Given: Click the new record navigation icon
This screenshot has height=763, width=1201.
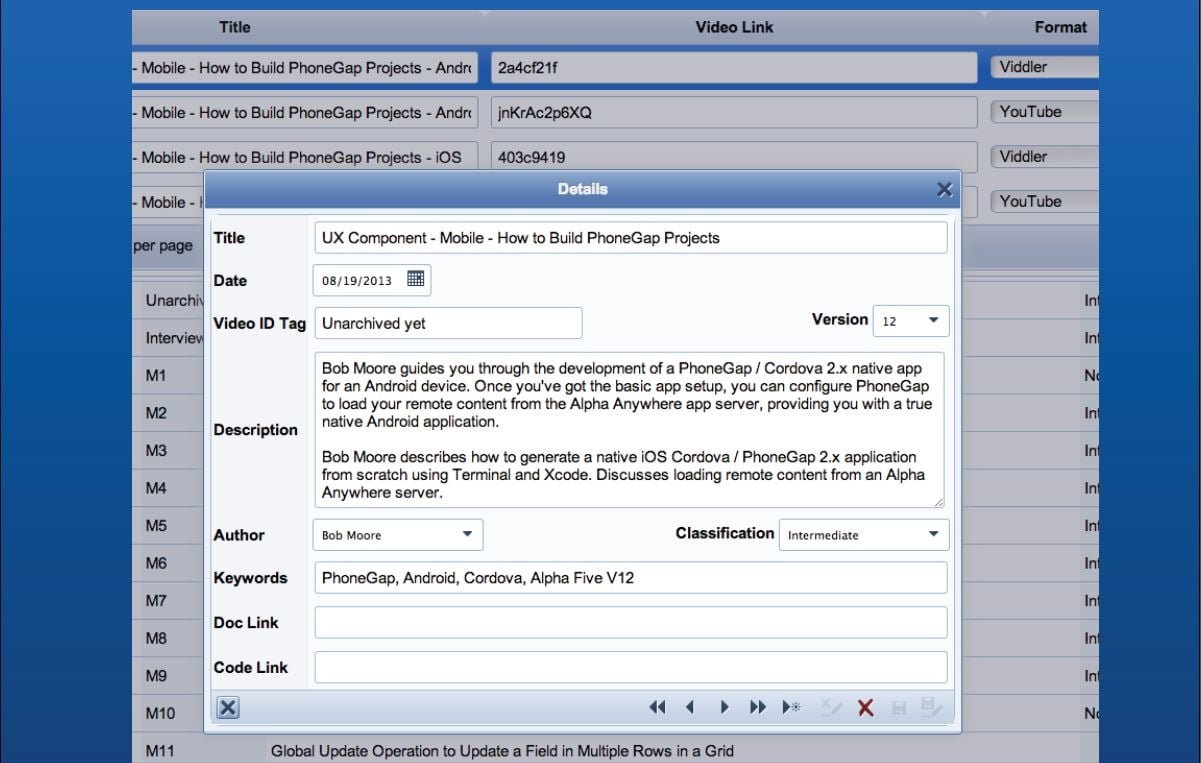Looking at the screenshot, I should tap(791, 708).
